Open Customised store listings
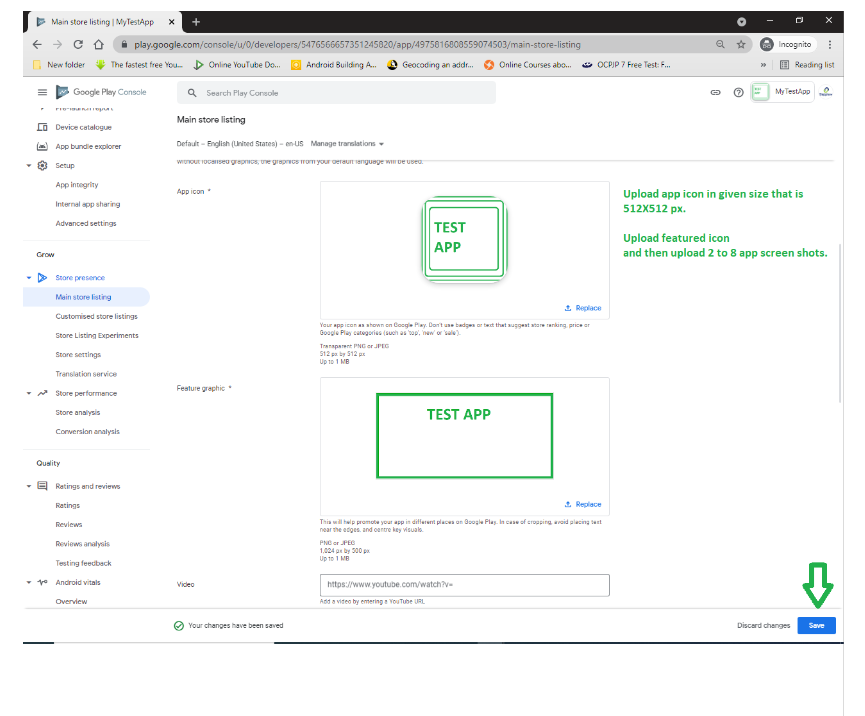 point(97,316)
